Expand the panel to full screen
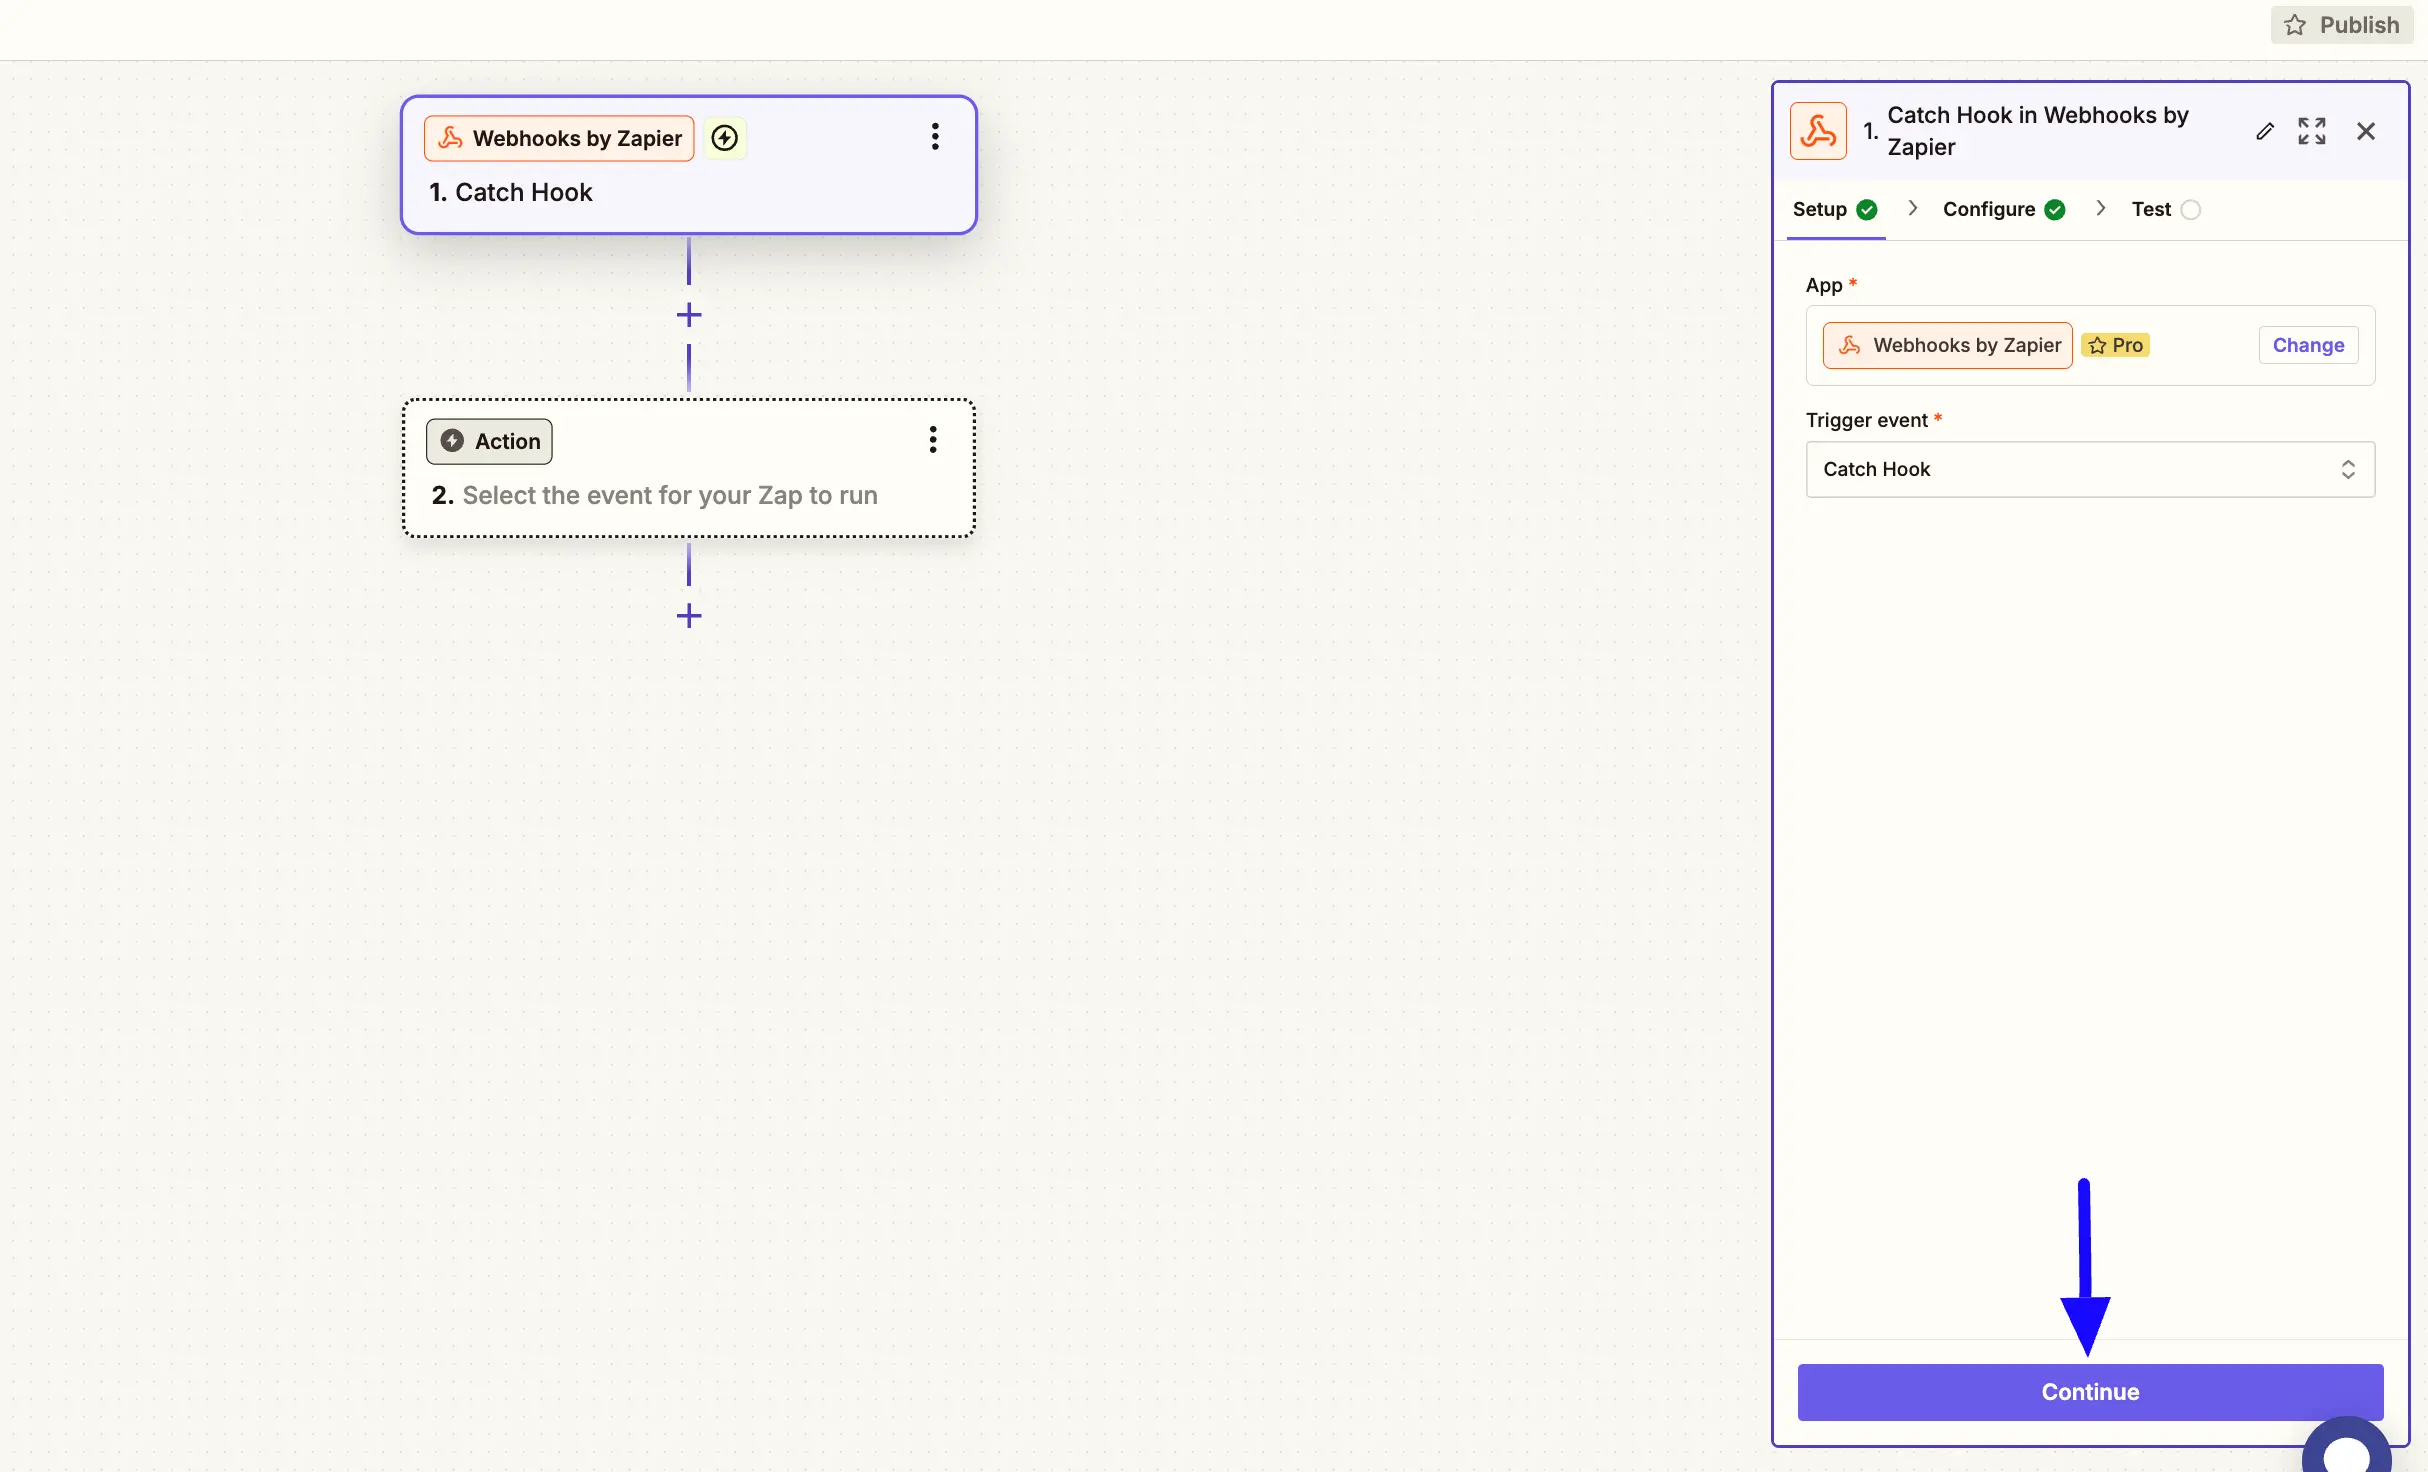The height and width of the screenshot is (1472, 2428). click(x=2312, y=131)
